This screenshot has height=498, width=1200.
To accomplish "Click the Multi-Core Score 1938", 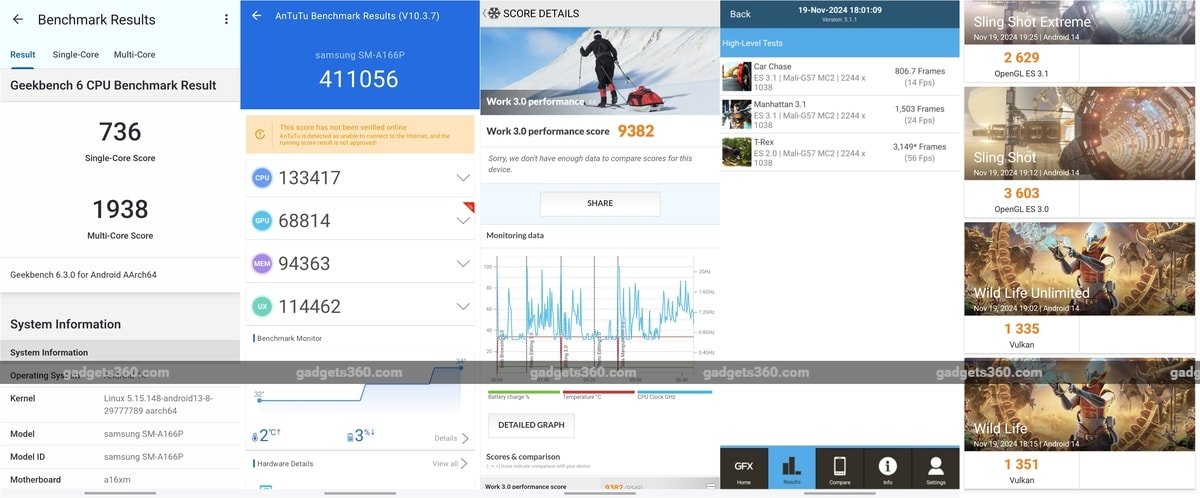I will (120, 209).
